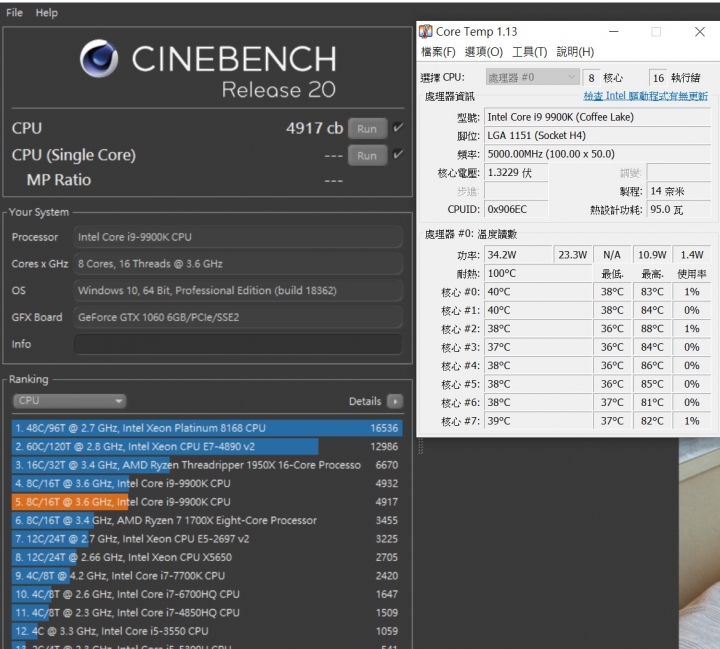Click the Tj. Max value 100°C
Image resolution: width=720 pixels, height=649 pixels.
[x=537, y=273]
